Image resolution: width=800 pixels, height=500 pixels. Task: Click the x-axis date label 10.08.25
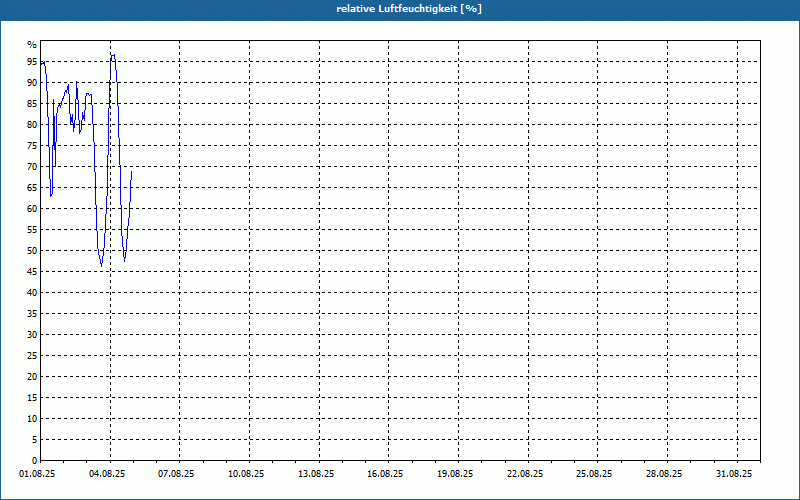click(x=246, y=474)
